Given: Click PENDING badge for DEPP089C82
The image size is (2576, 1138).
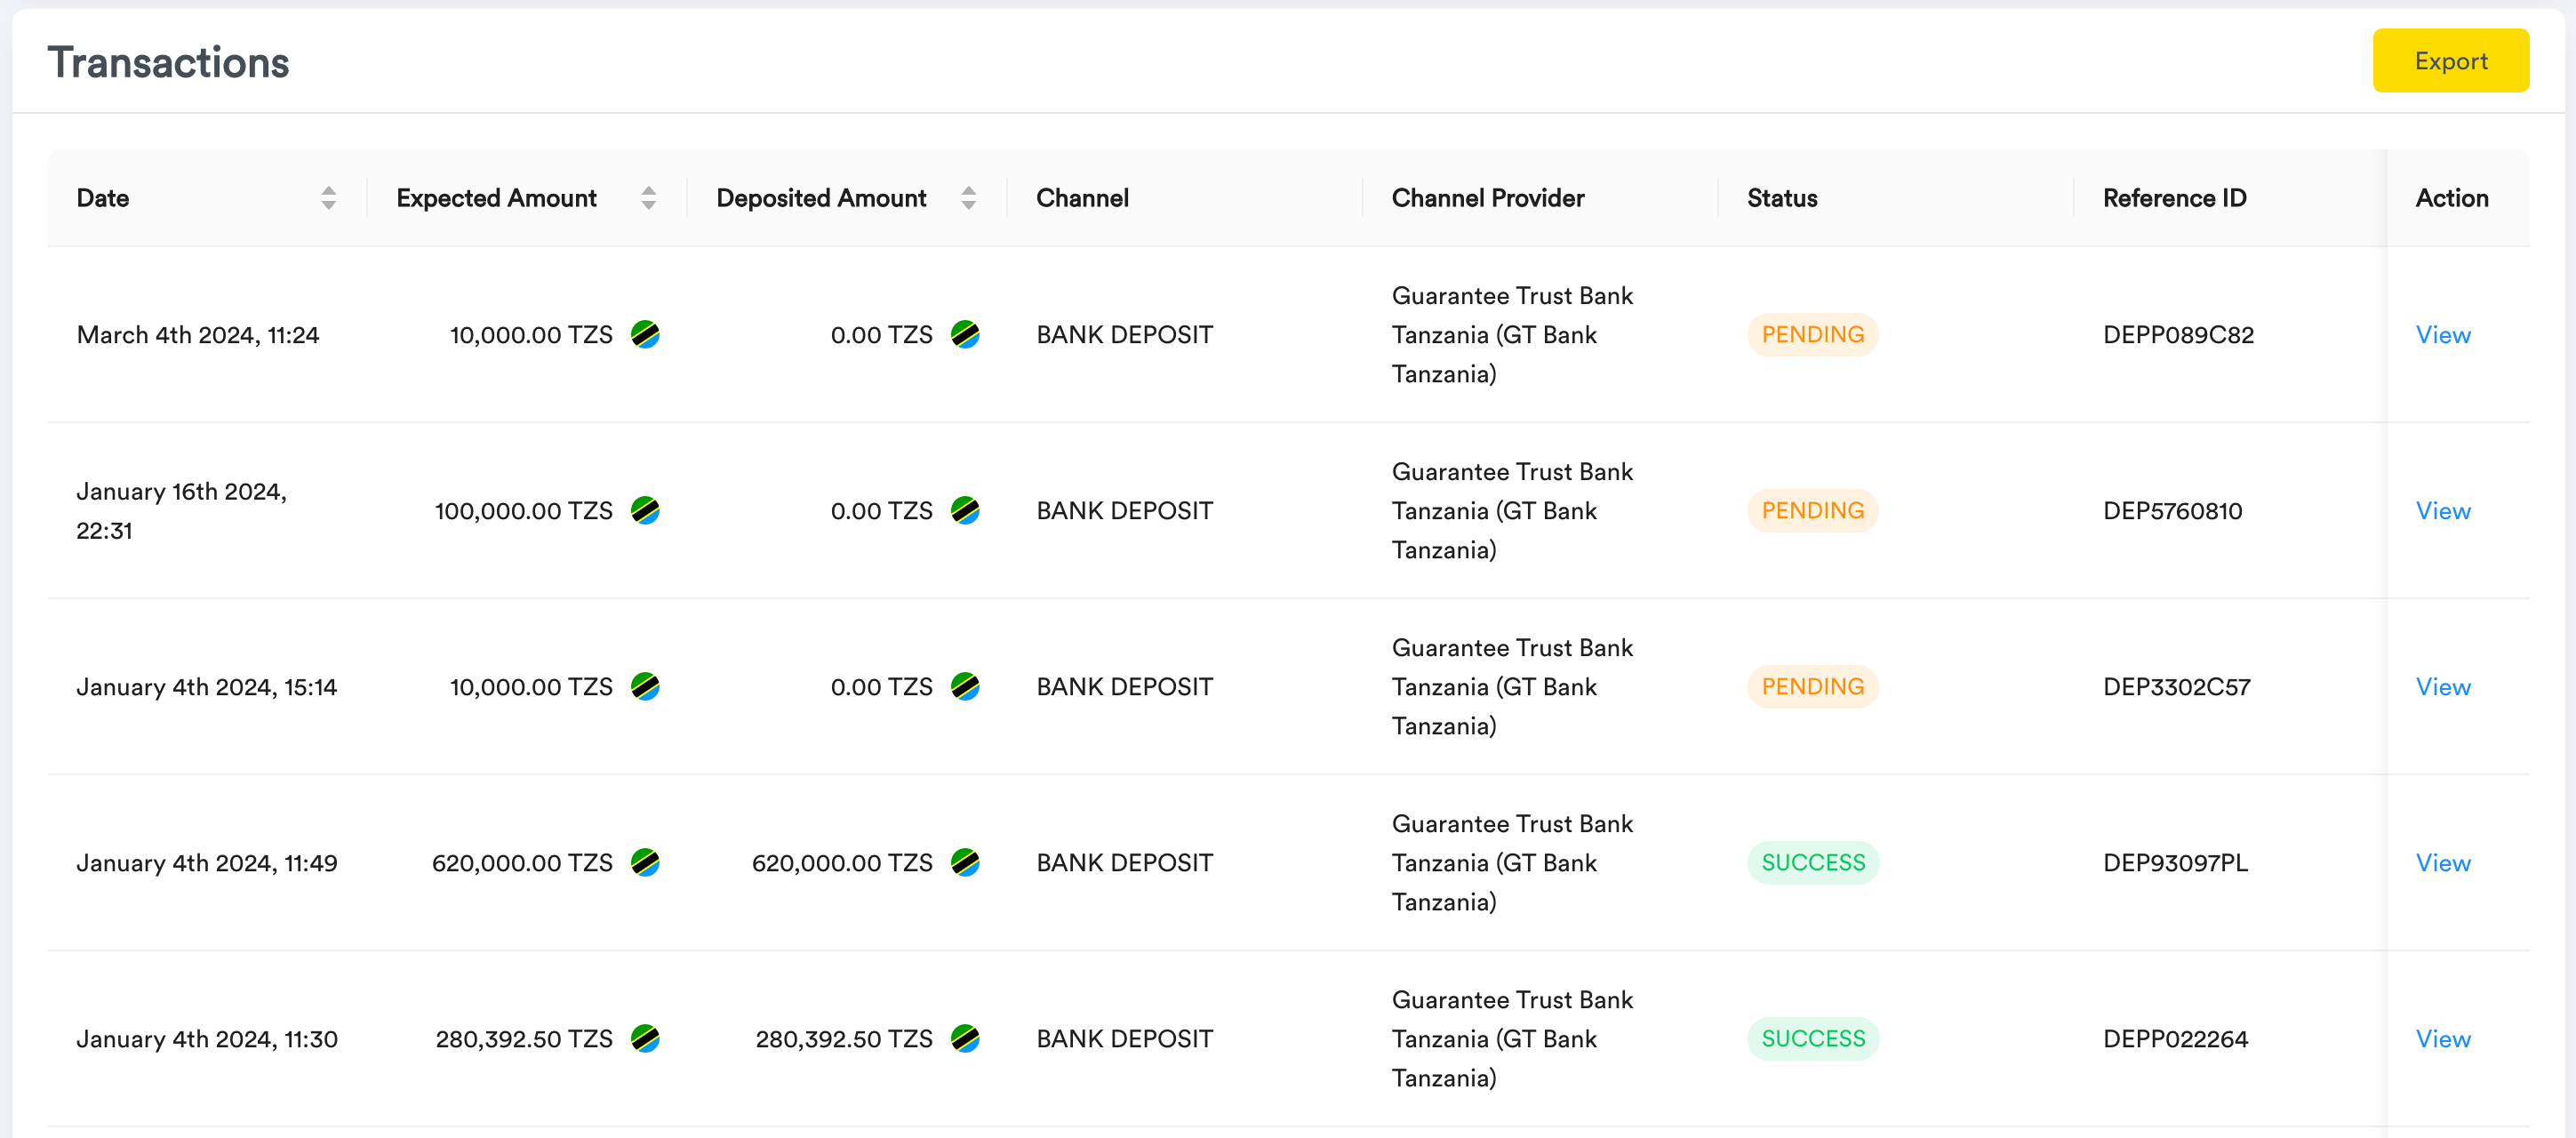Looking at the screenshot, I should (x=1812, y=335).
